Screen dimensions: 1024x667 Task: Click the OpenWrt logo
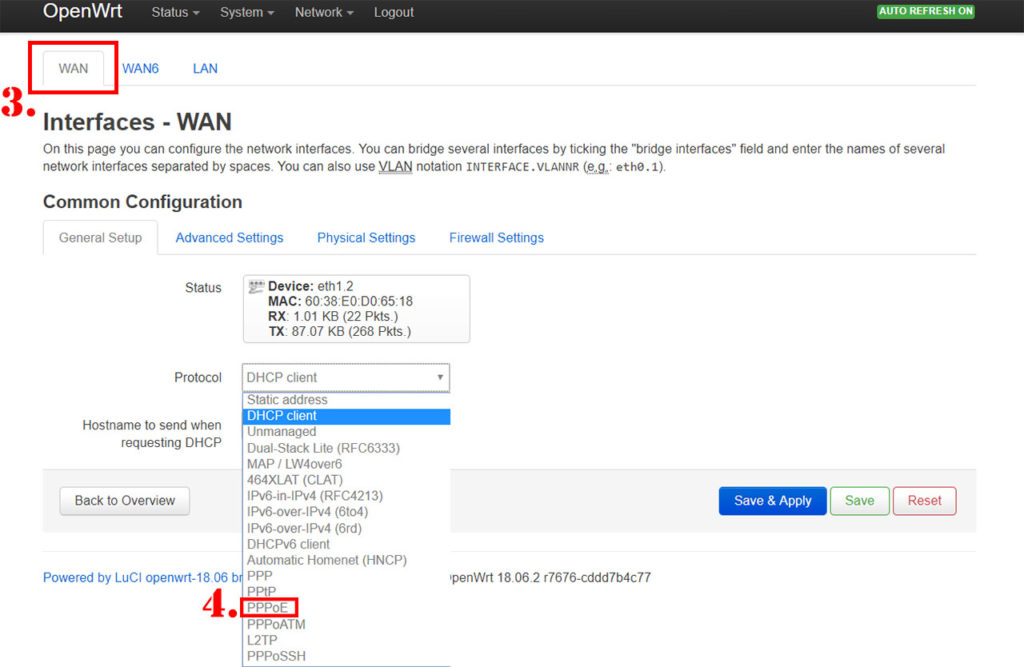(83, 13)
